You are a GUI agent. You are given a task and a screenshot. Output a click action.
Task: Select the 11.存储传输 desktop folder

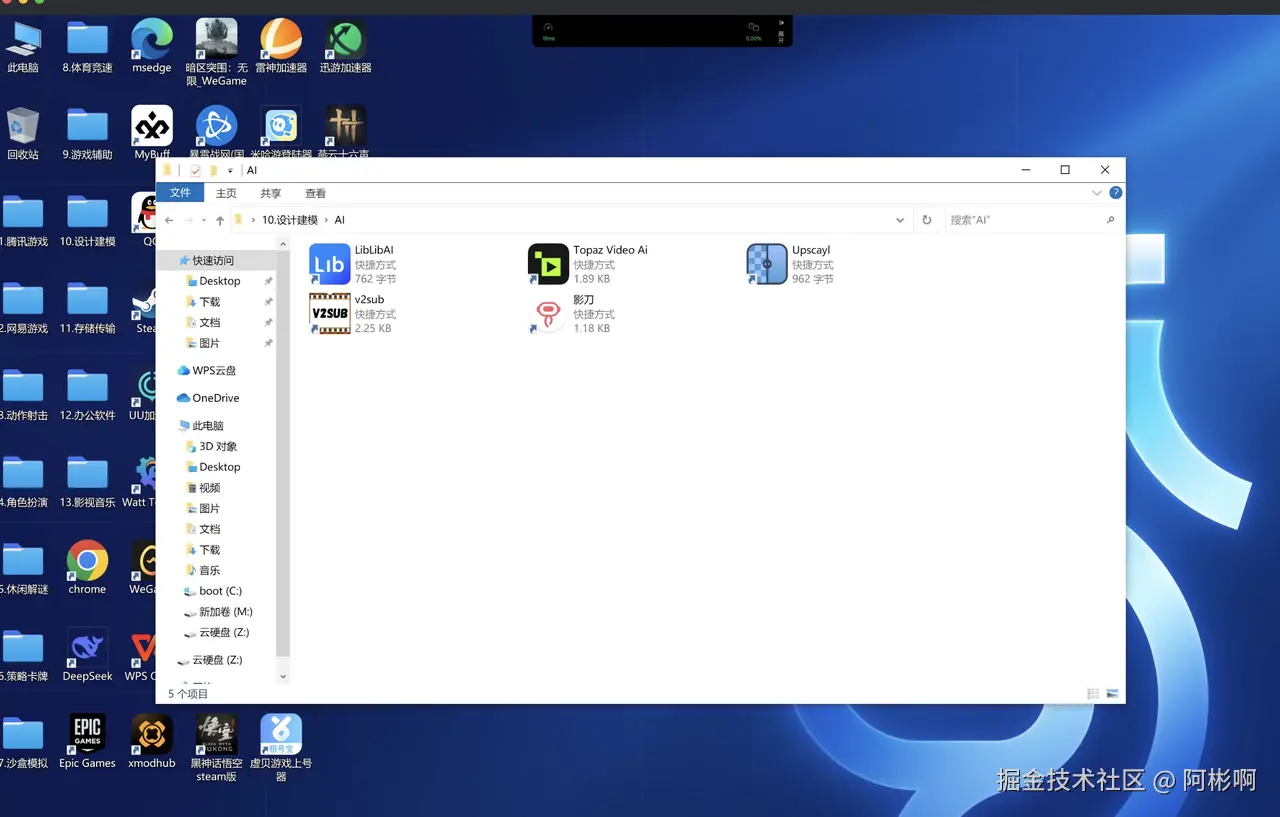(x=87, y=307)
